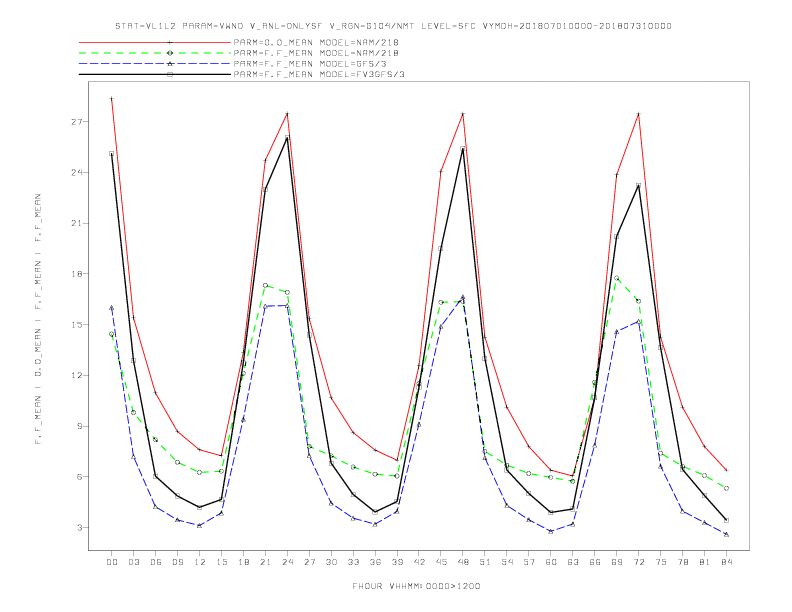Click y-axis value 9
Viewport: 792px width, 612px height.
tap(79, 426)
